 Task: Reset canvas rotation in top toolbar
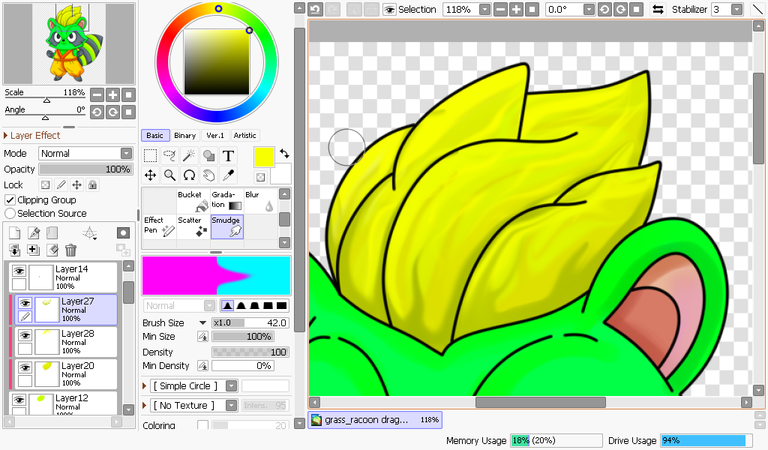[x=636, y=9]
